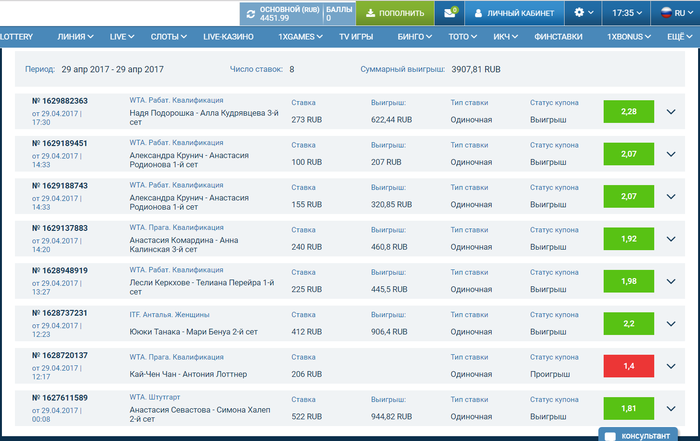The width and height of the screenshot is (700, 441).
Task: Open the RU language dropdown
Action: 683,13
